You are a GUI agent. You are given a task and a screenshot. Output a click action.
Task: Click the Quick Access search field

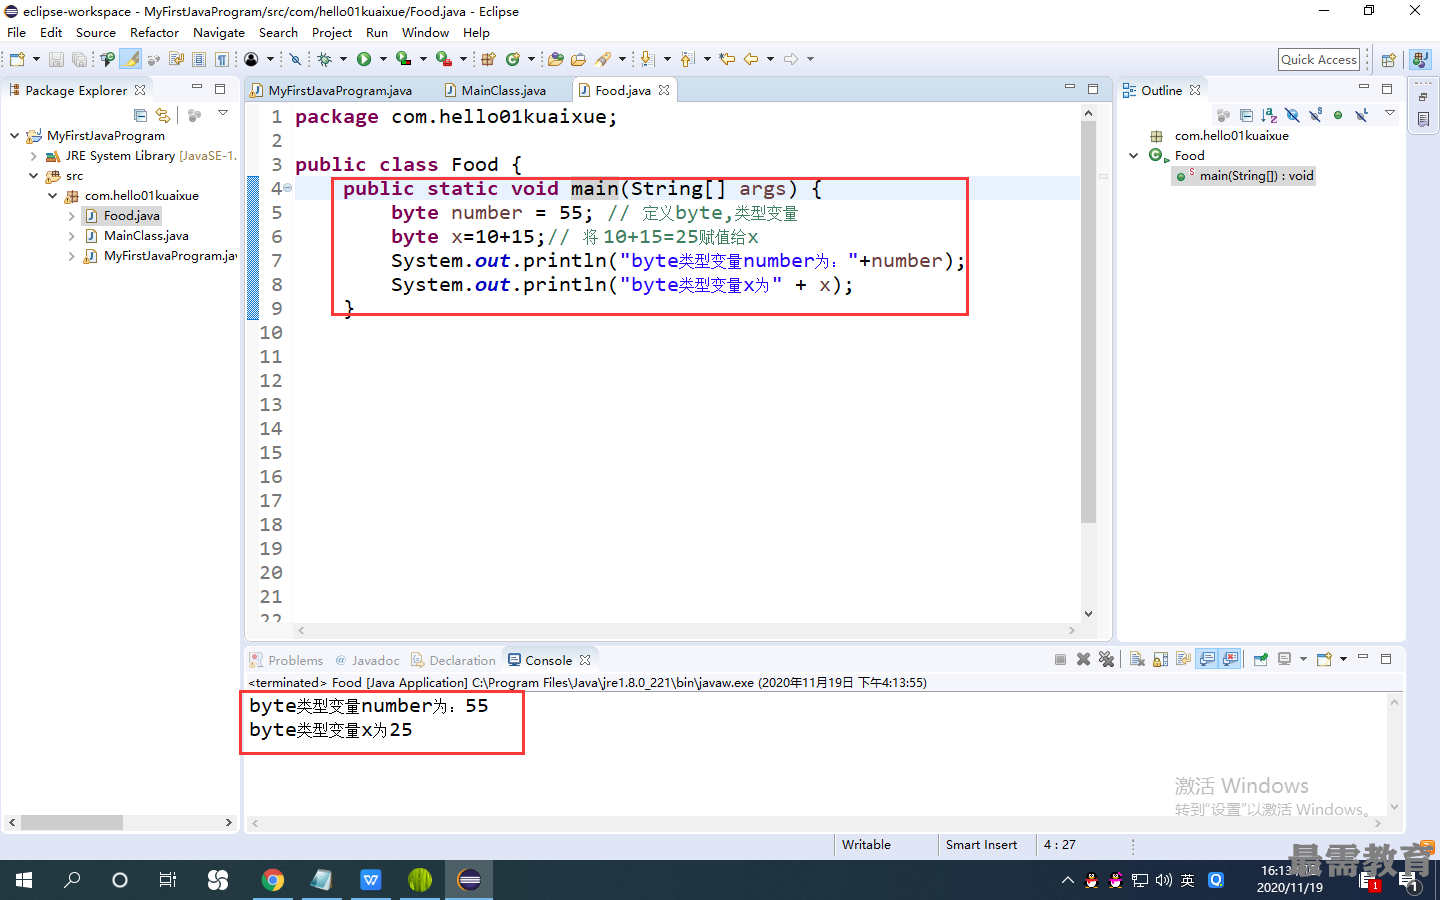tap(1319, 60)
